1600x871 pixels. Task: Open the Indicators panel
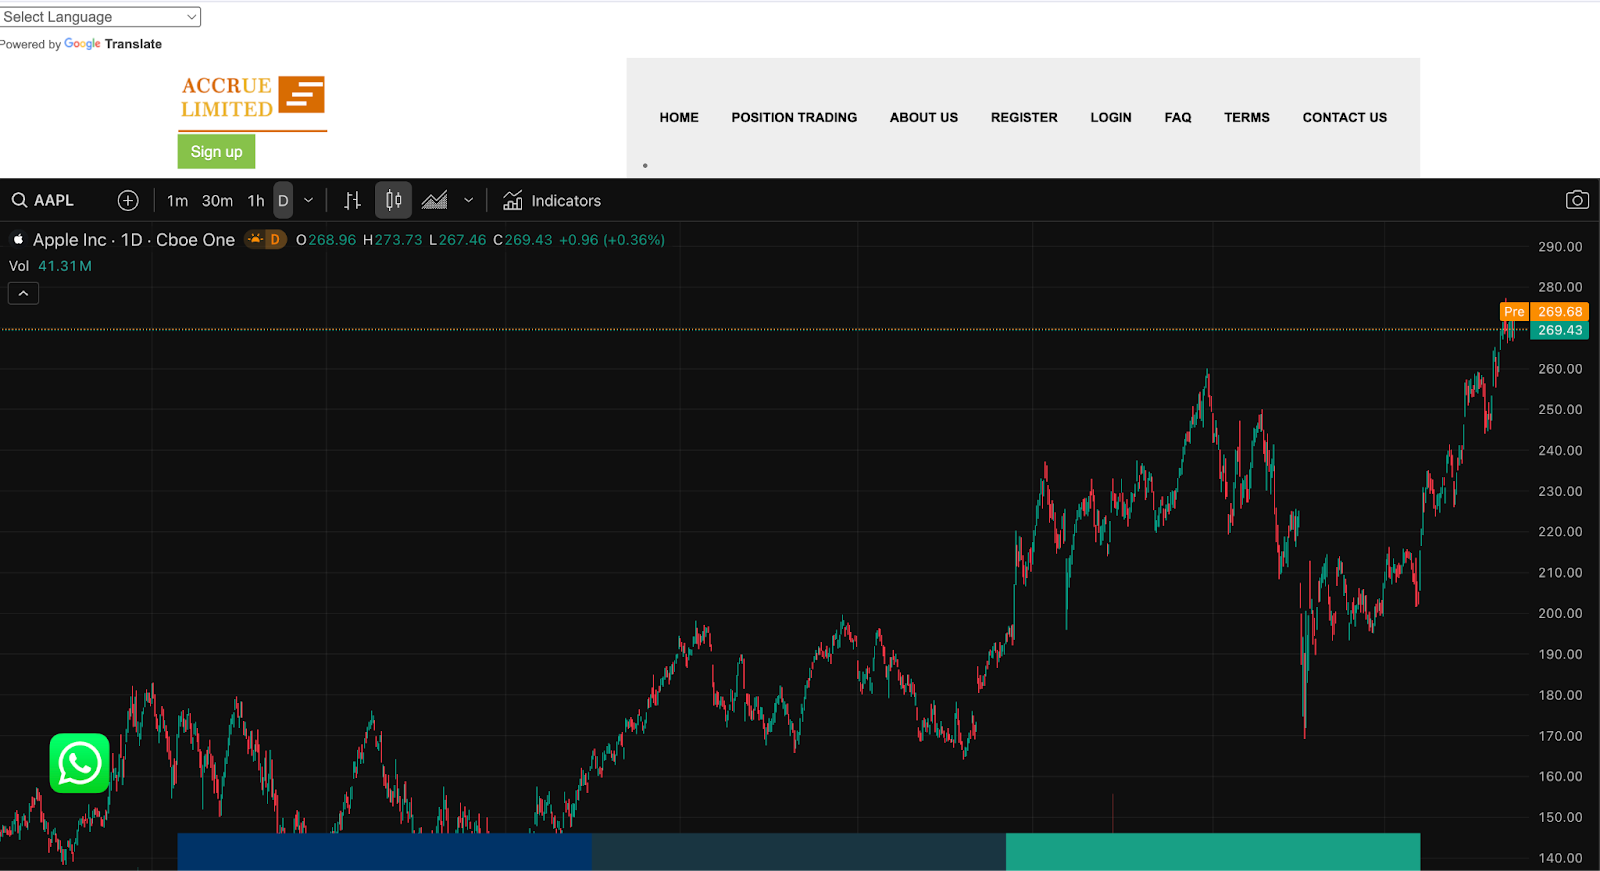pyautogui.click(x=552, y=201)
